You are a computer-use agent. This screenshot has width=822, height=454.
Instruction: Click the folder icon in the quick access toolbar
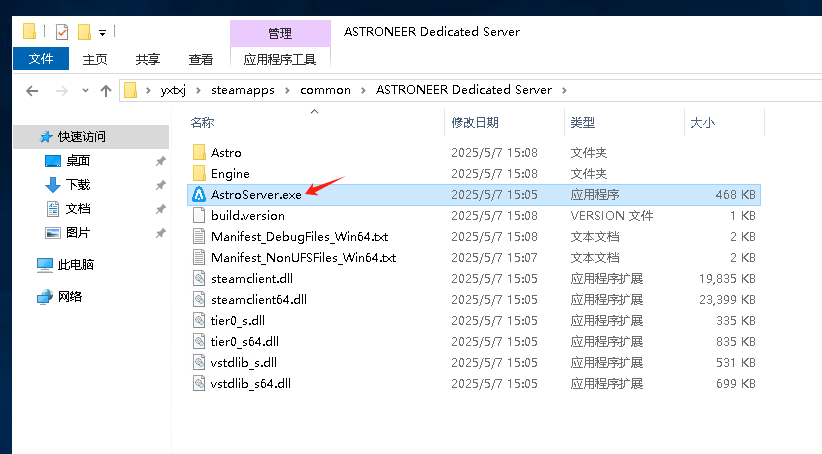[29, 31]
